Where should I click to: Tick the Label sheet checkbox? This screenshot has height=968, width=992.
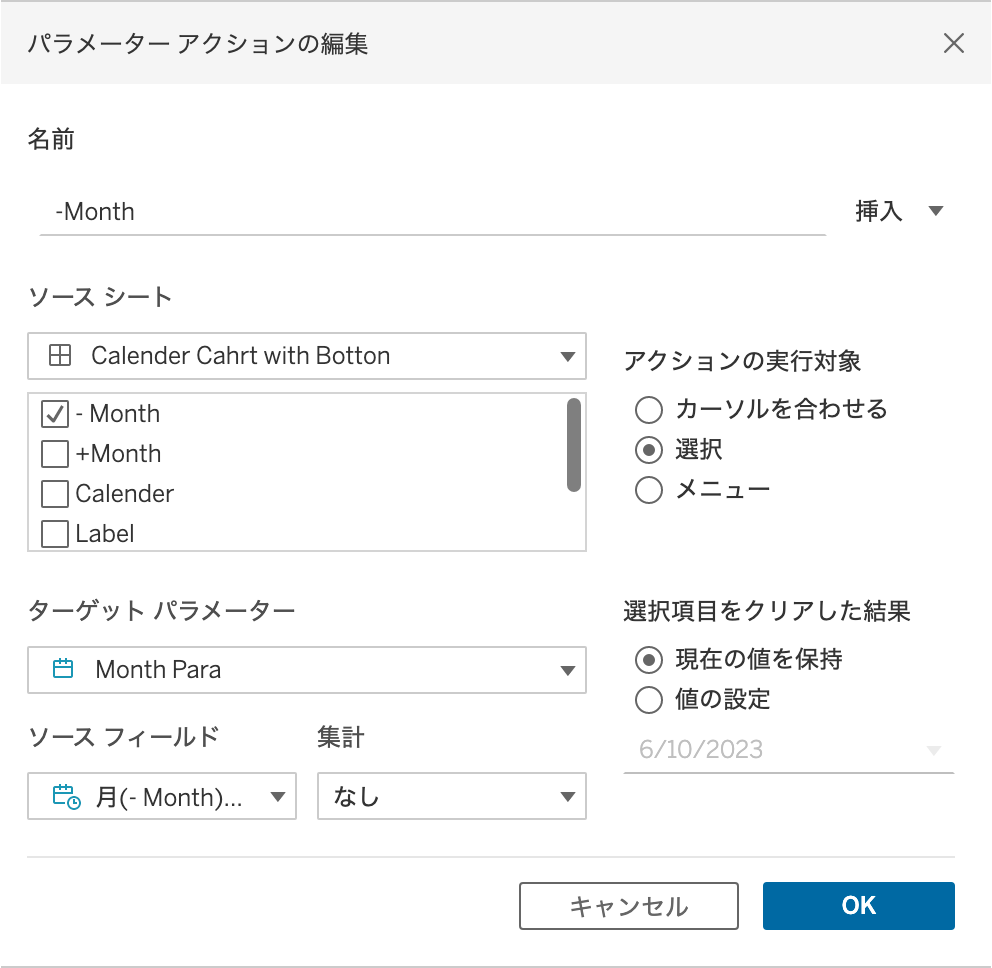point(55,534)
